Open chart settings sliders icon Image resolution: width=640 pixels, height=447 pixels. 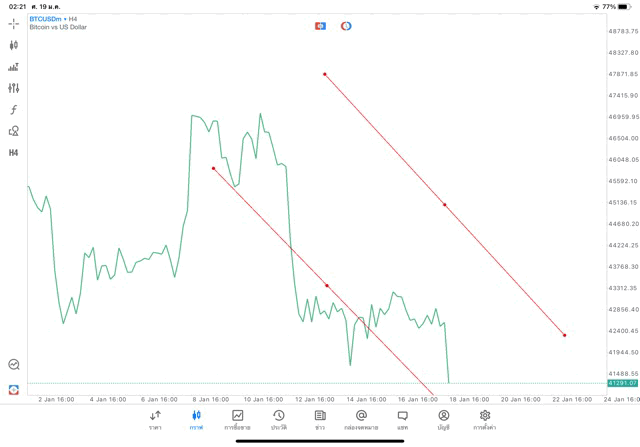pyautogui.click(x=14, y=88)
